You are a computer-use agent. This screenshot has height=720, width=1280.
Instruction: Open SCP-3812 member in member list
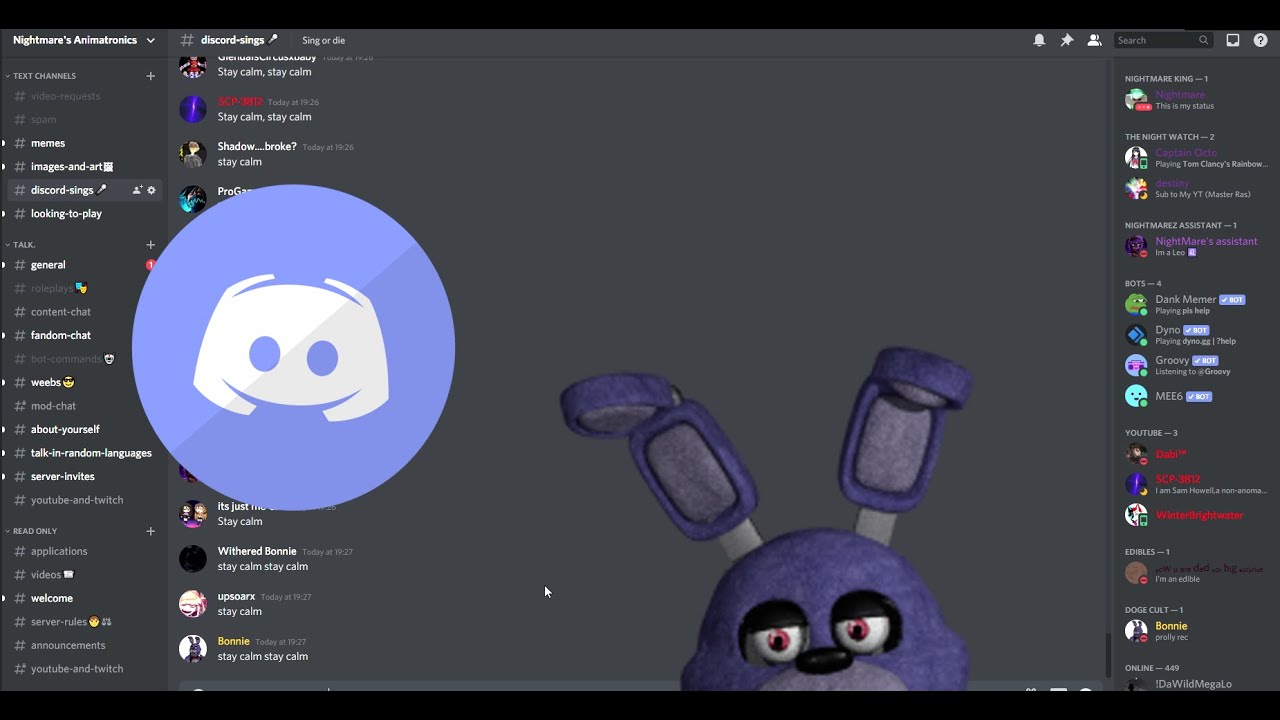(1196, 484)
